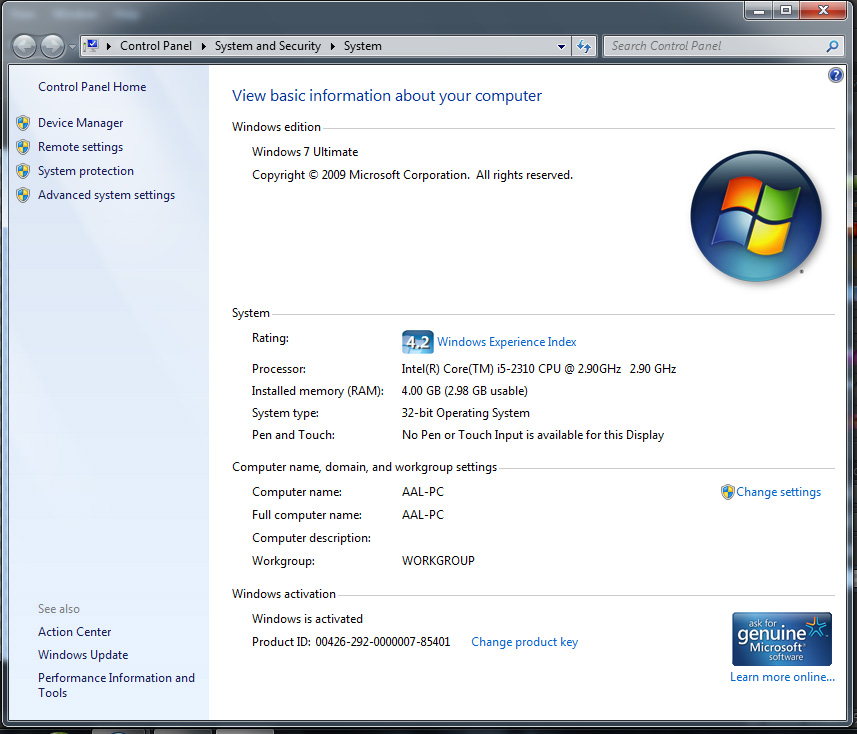Click the Refresh button in address bar
The height and width of the screenshot is (734, 857).
pos(584,46)
